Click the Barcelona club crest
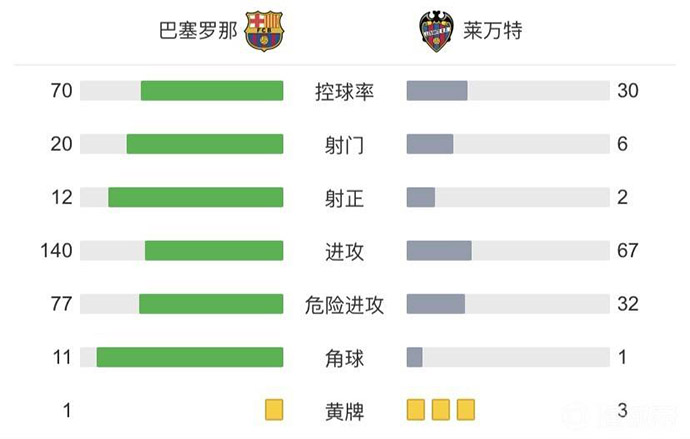The image size is (690, 439). [264, 31]
